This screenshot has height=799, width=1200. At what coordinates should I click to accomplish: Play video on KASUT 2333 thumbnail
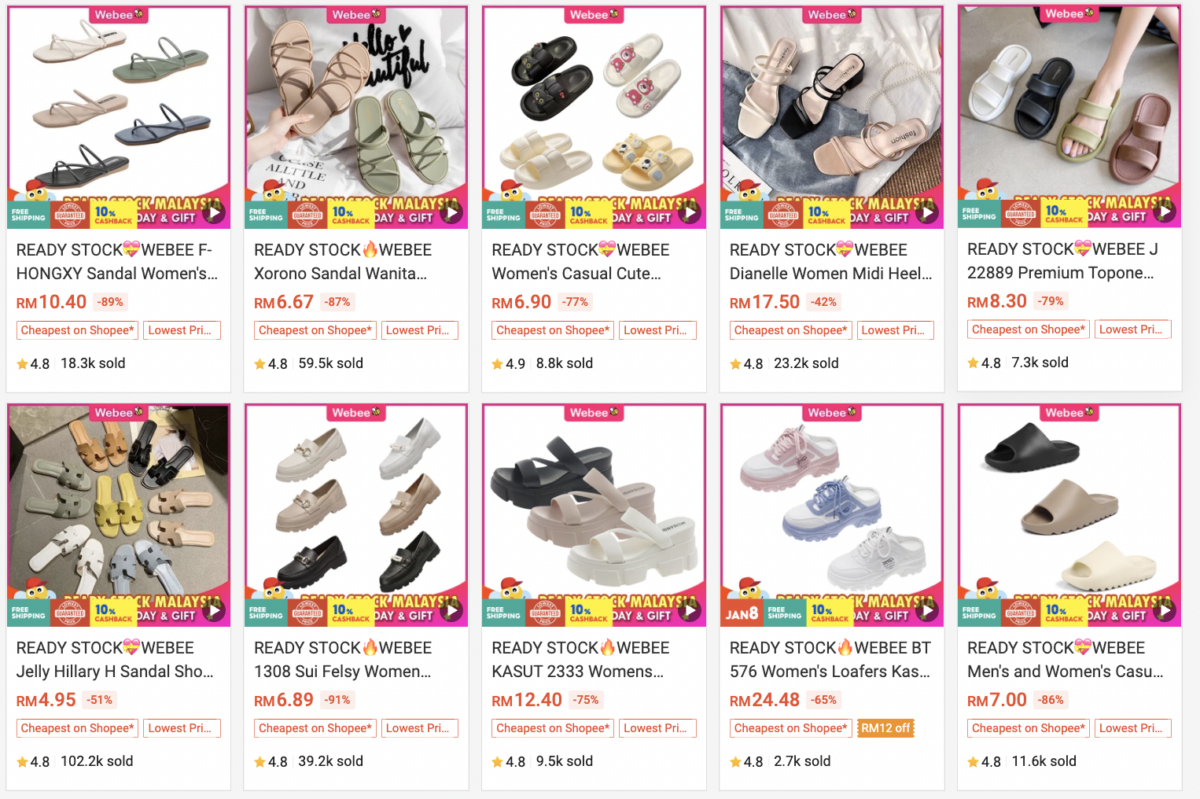click(689, 610)
